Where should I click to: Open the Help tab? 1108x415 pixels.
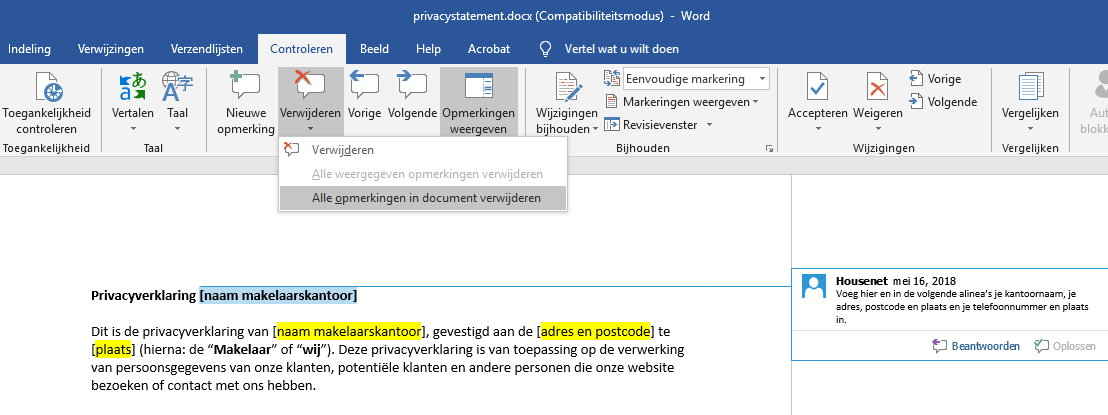[428, 49]
